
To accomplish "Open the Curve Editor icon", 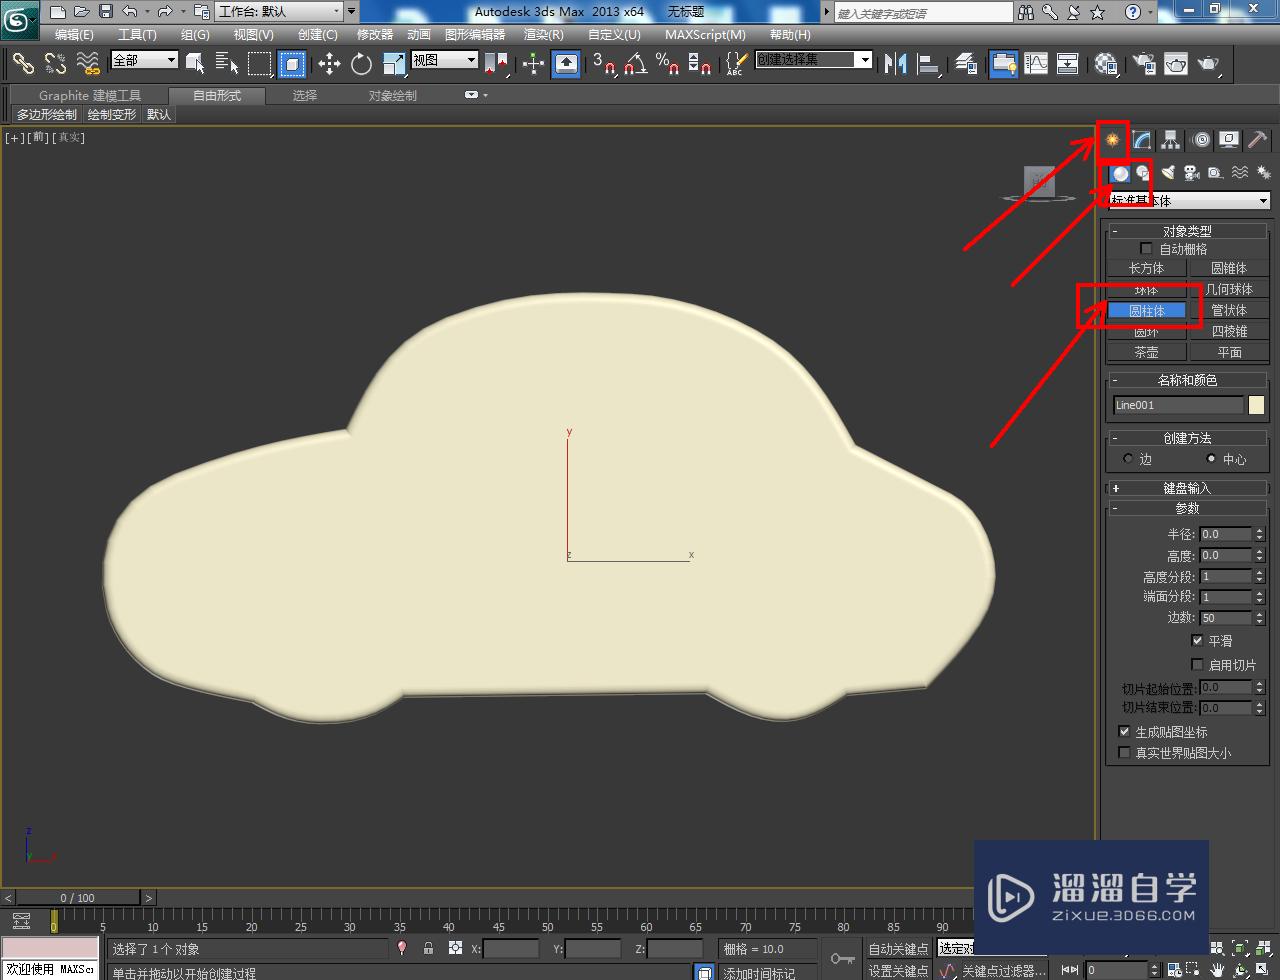I will pyautogui.click(x=1036, y=64).
